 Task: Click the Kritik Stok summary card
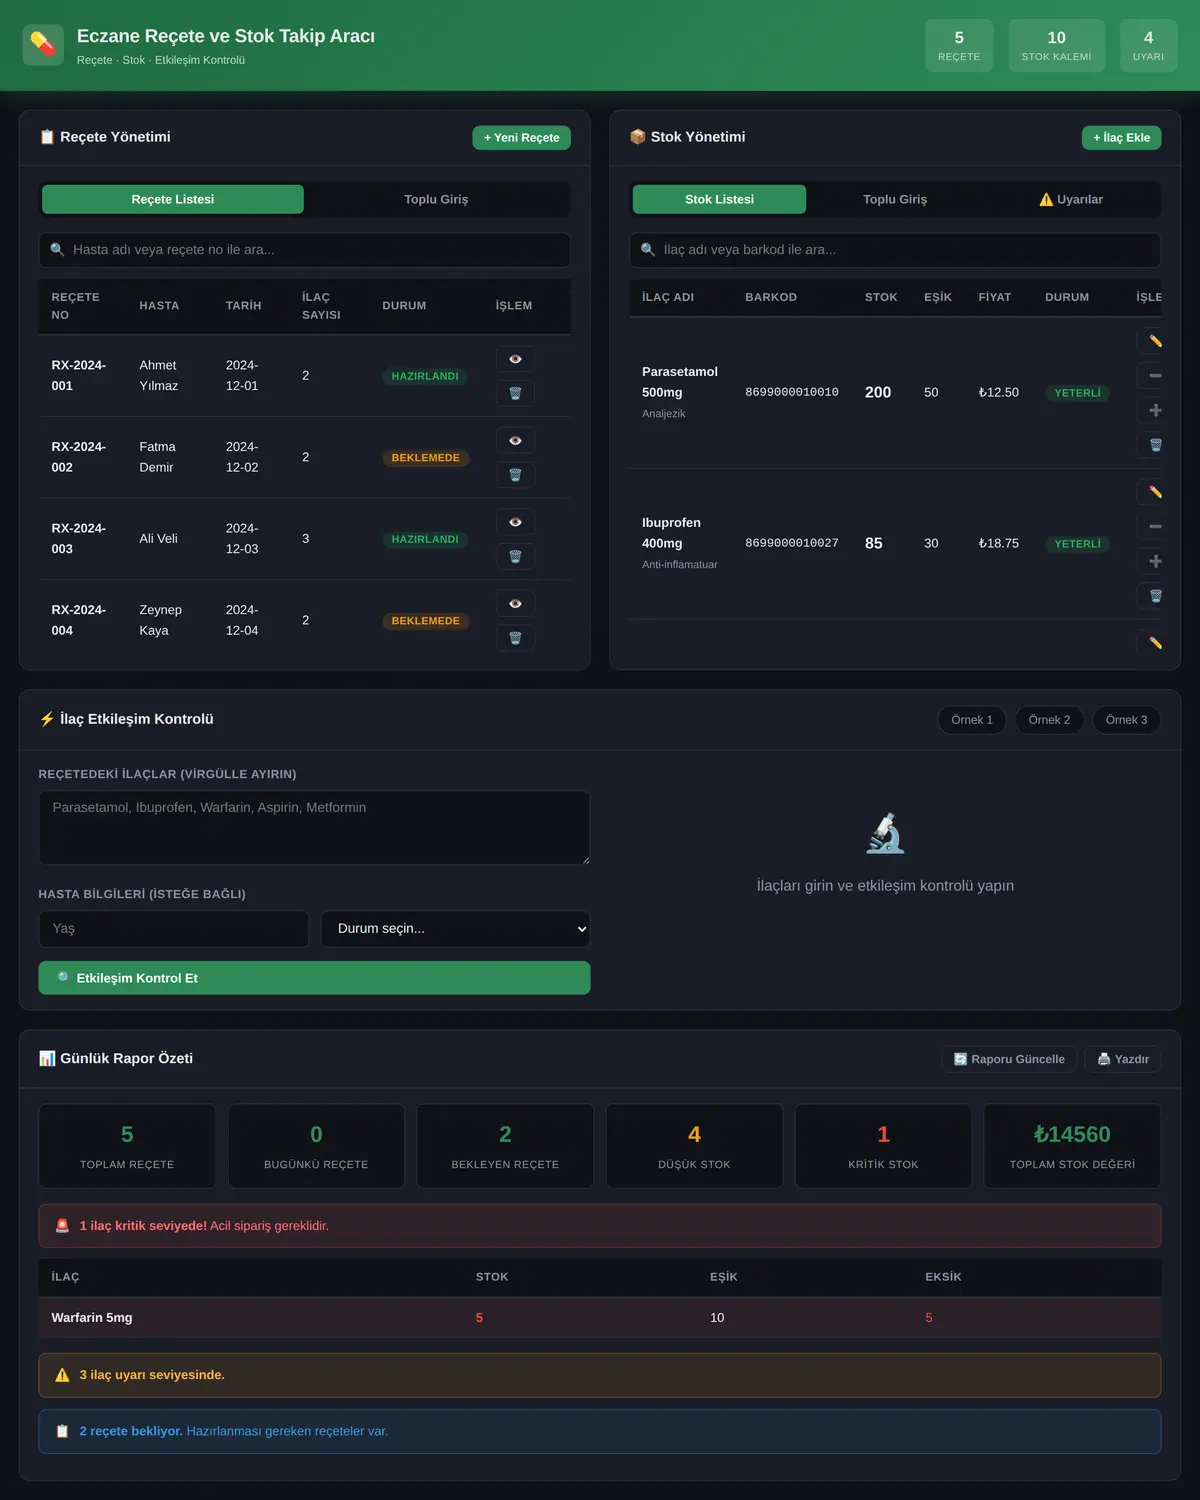(883, 1146)
